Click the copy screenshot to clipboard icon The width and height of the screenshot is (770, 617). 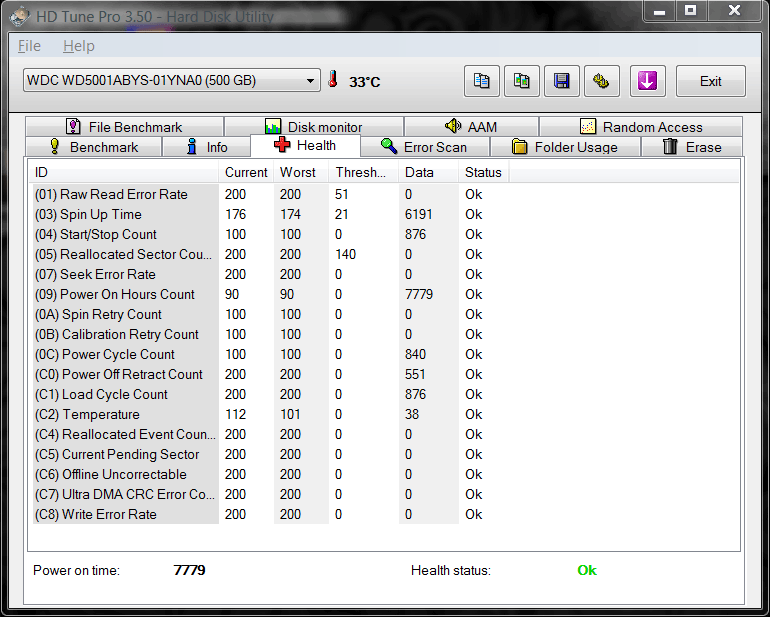point(522,81)
